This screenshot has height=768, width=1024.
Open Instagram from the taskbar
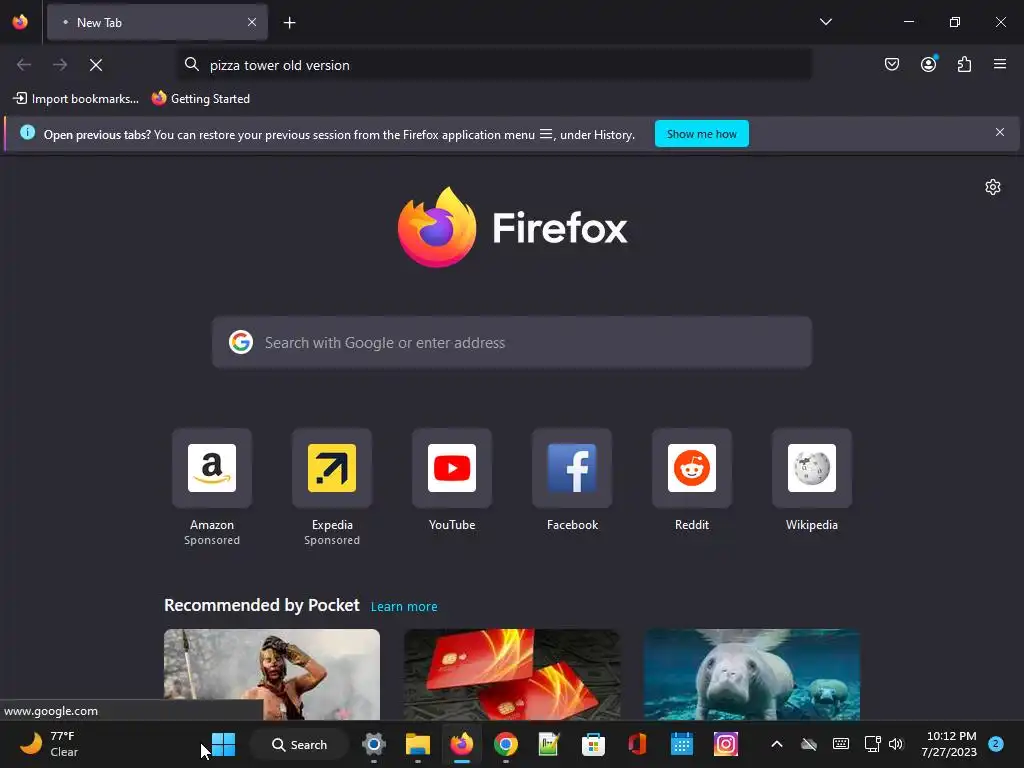coord(725,744)
